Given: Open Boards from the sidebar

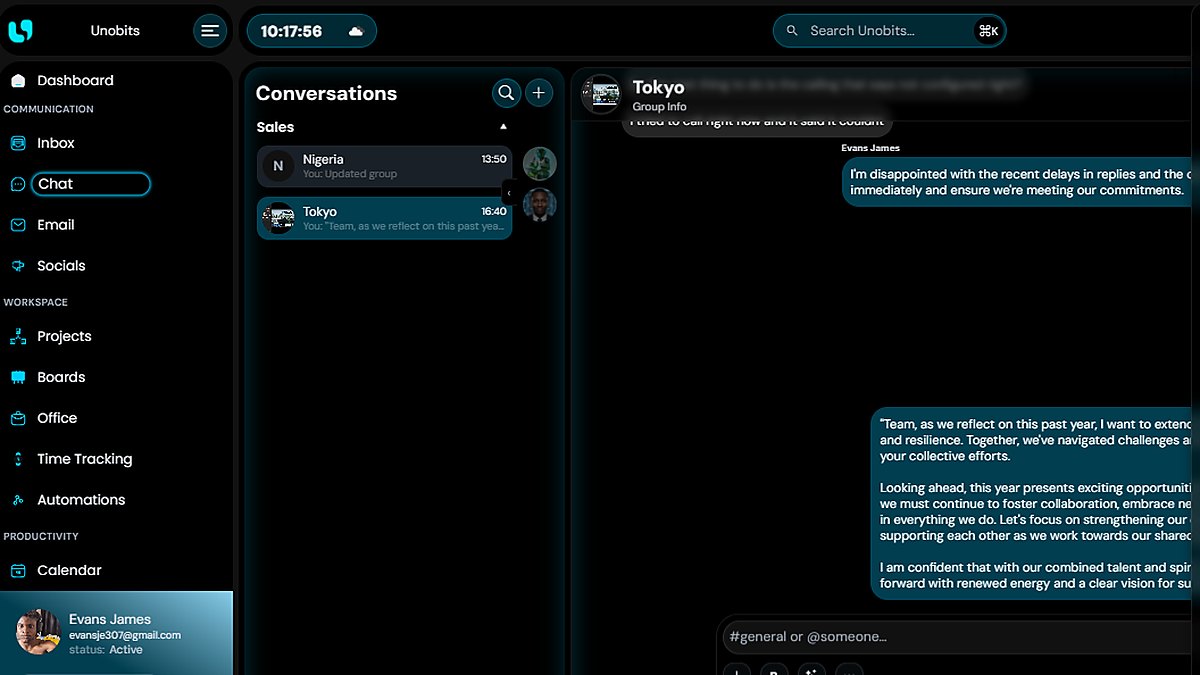Looking at the screenshot, I should pyautogui.click(x=61, y=377).
